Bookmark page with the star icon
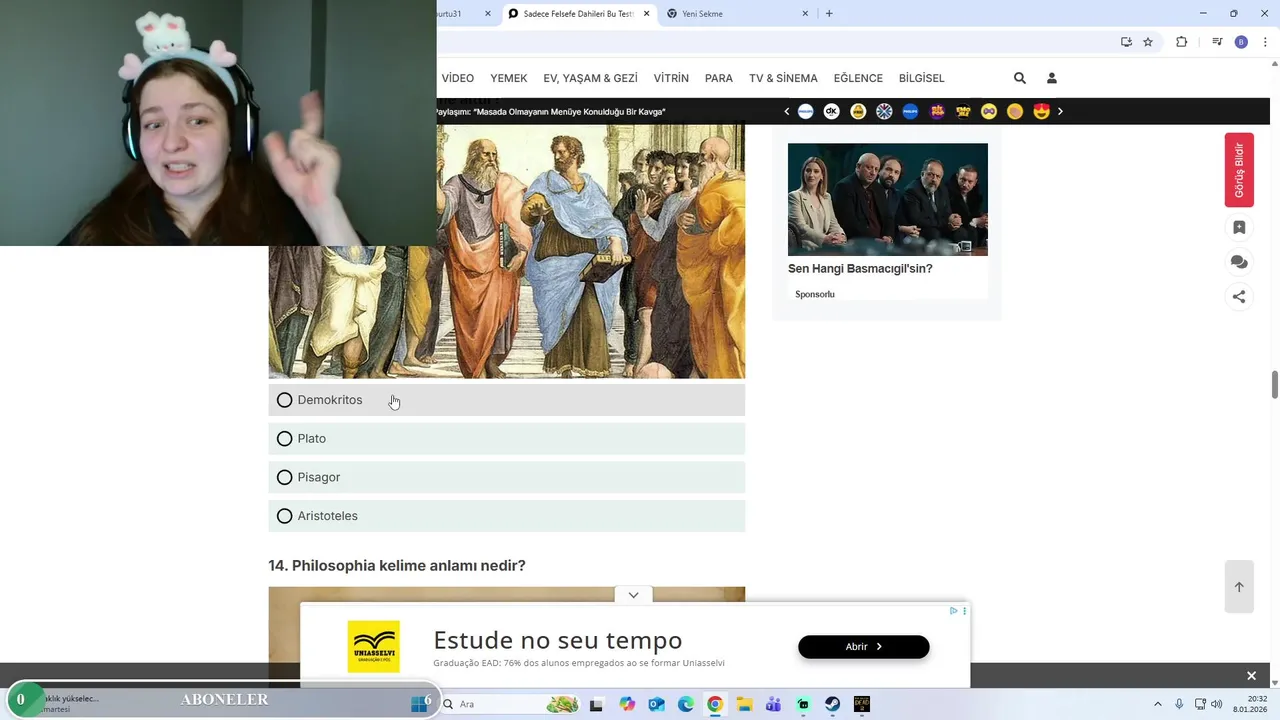This screenshot has height=720, width=1280. 1148,42
